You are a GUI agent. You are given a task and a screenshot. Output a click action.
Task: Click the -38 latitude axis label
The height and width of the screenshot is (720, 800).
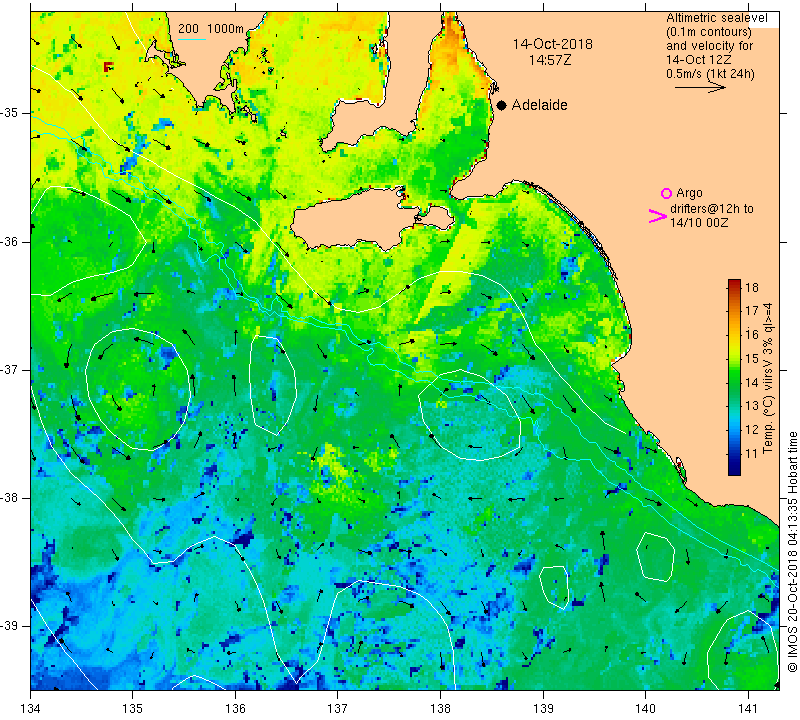[x=10, y=498]
